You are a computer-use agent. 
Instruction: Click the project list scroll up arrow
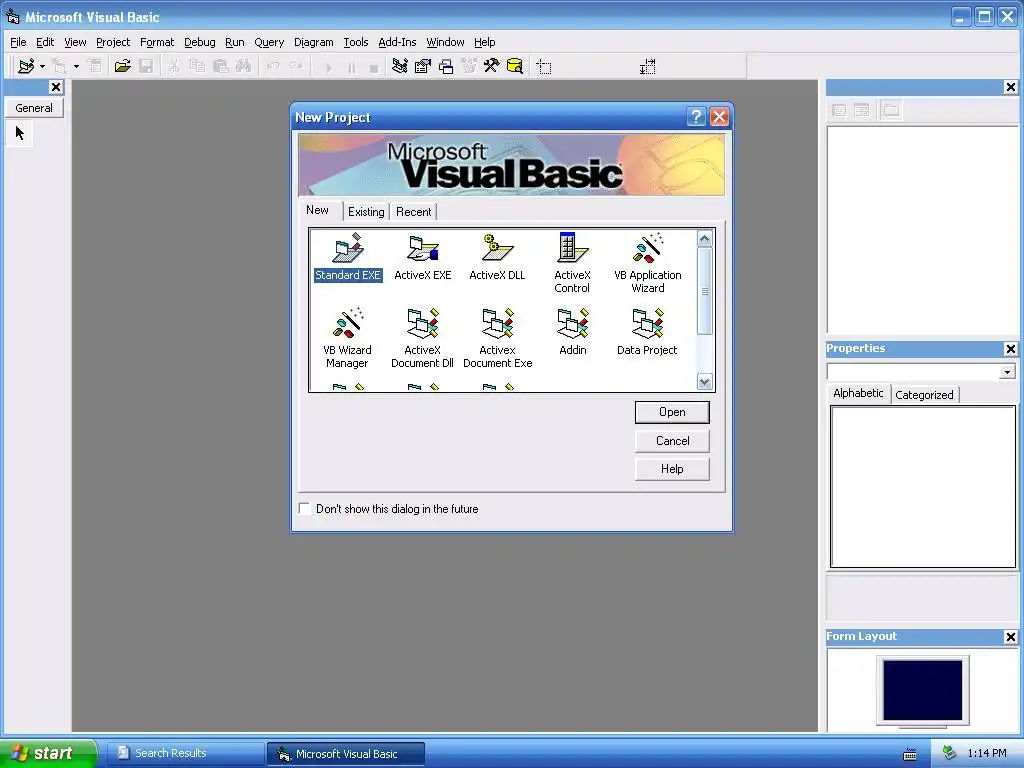pyautogui.click(x=704, y=239)
